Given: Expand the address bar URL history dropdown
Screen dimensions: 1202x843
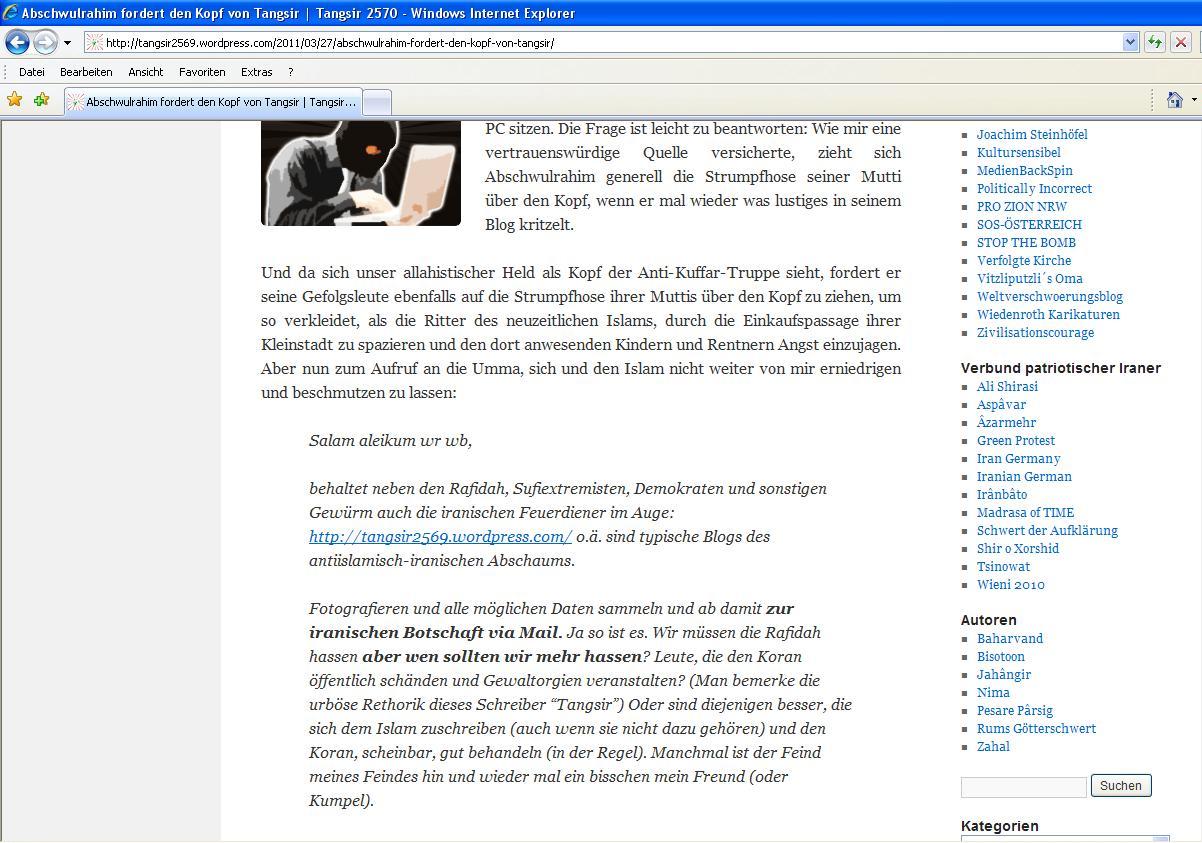Looking at the screenshot, I should tap(1130, 42).
